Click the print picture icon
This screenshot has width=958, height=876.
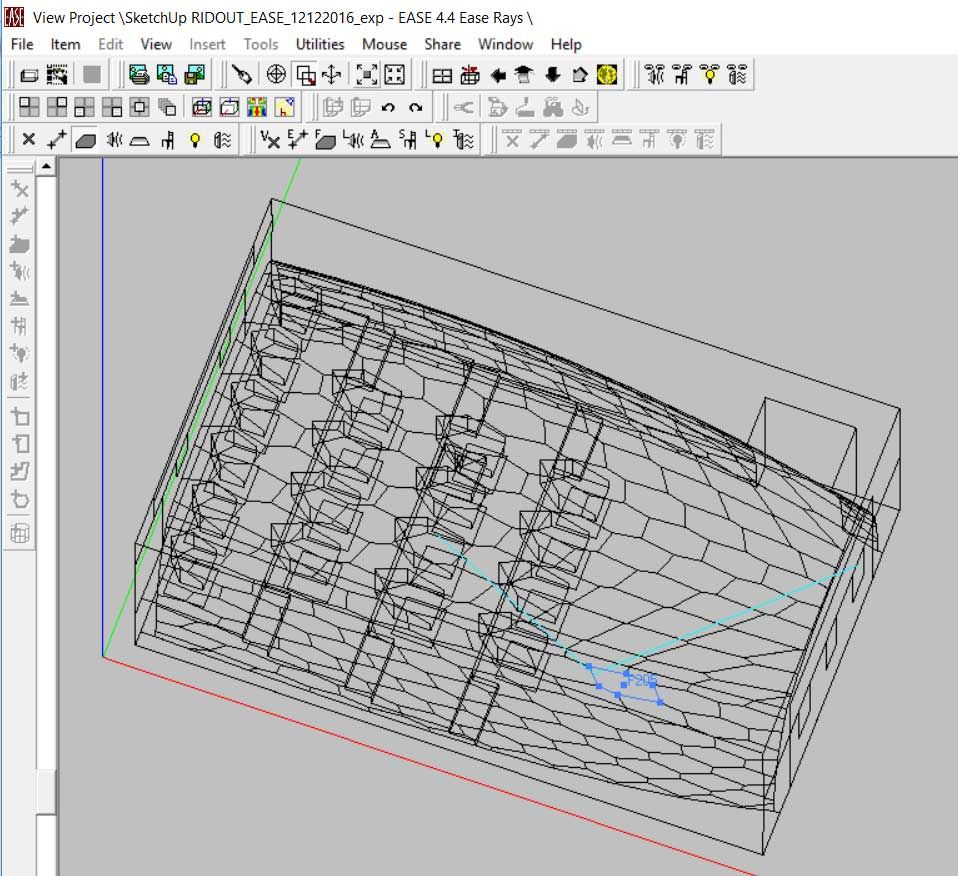pos(139,75)
